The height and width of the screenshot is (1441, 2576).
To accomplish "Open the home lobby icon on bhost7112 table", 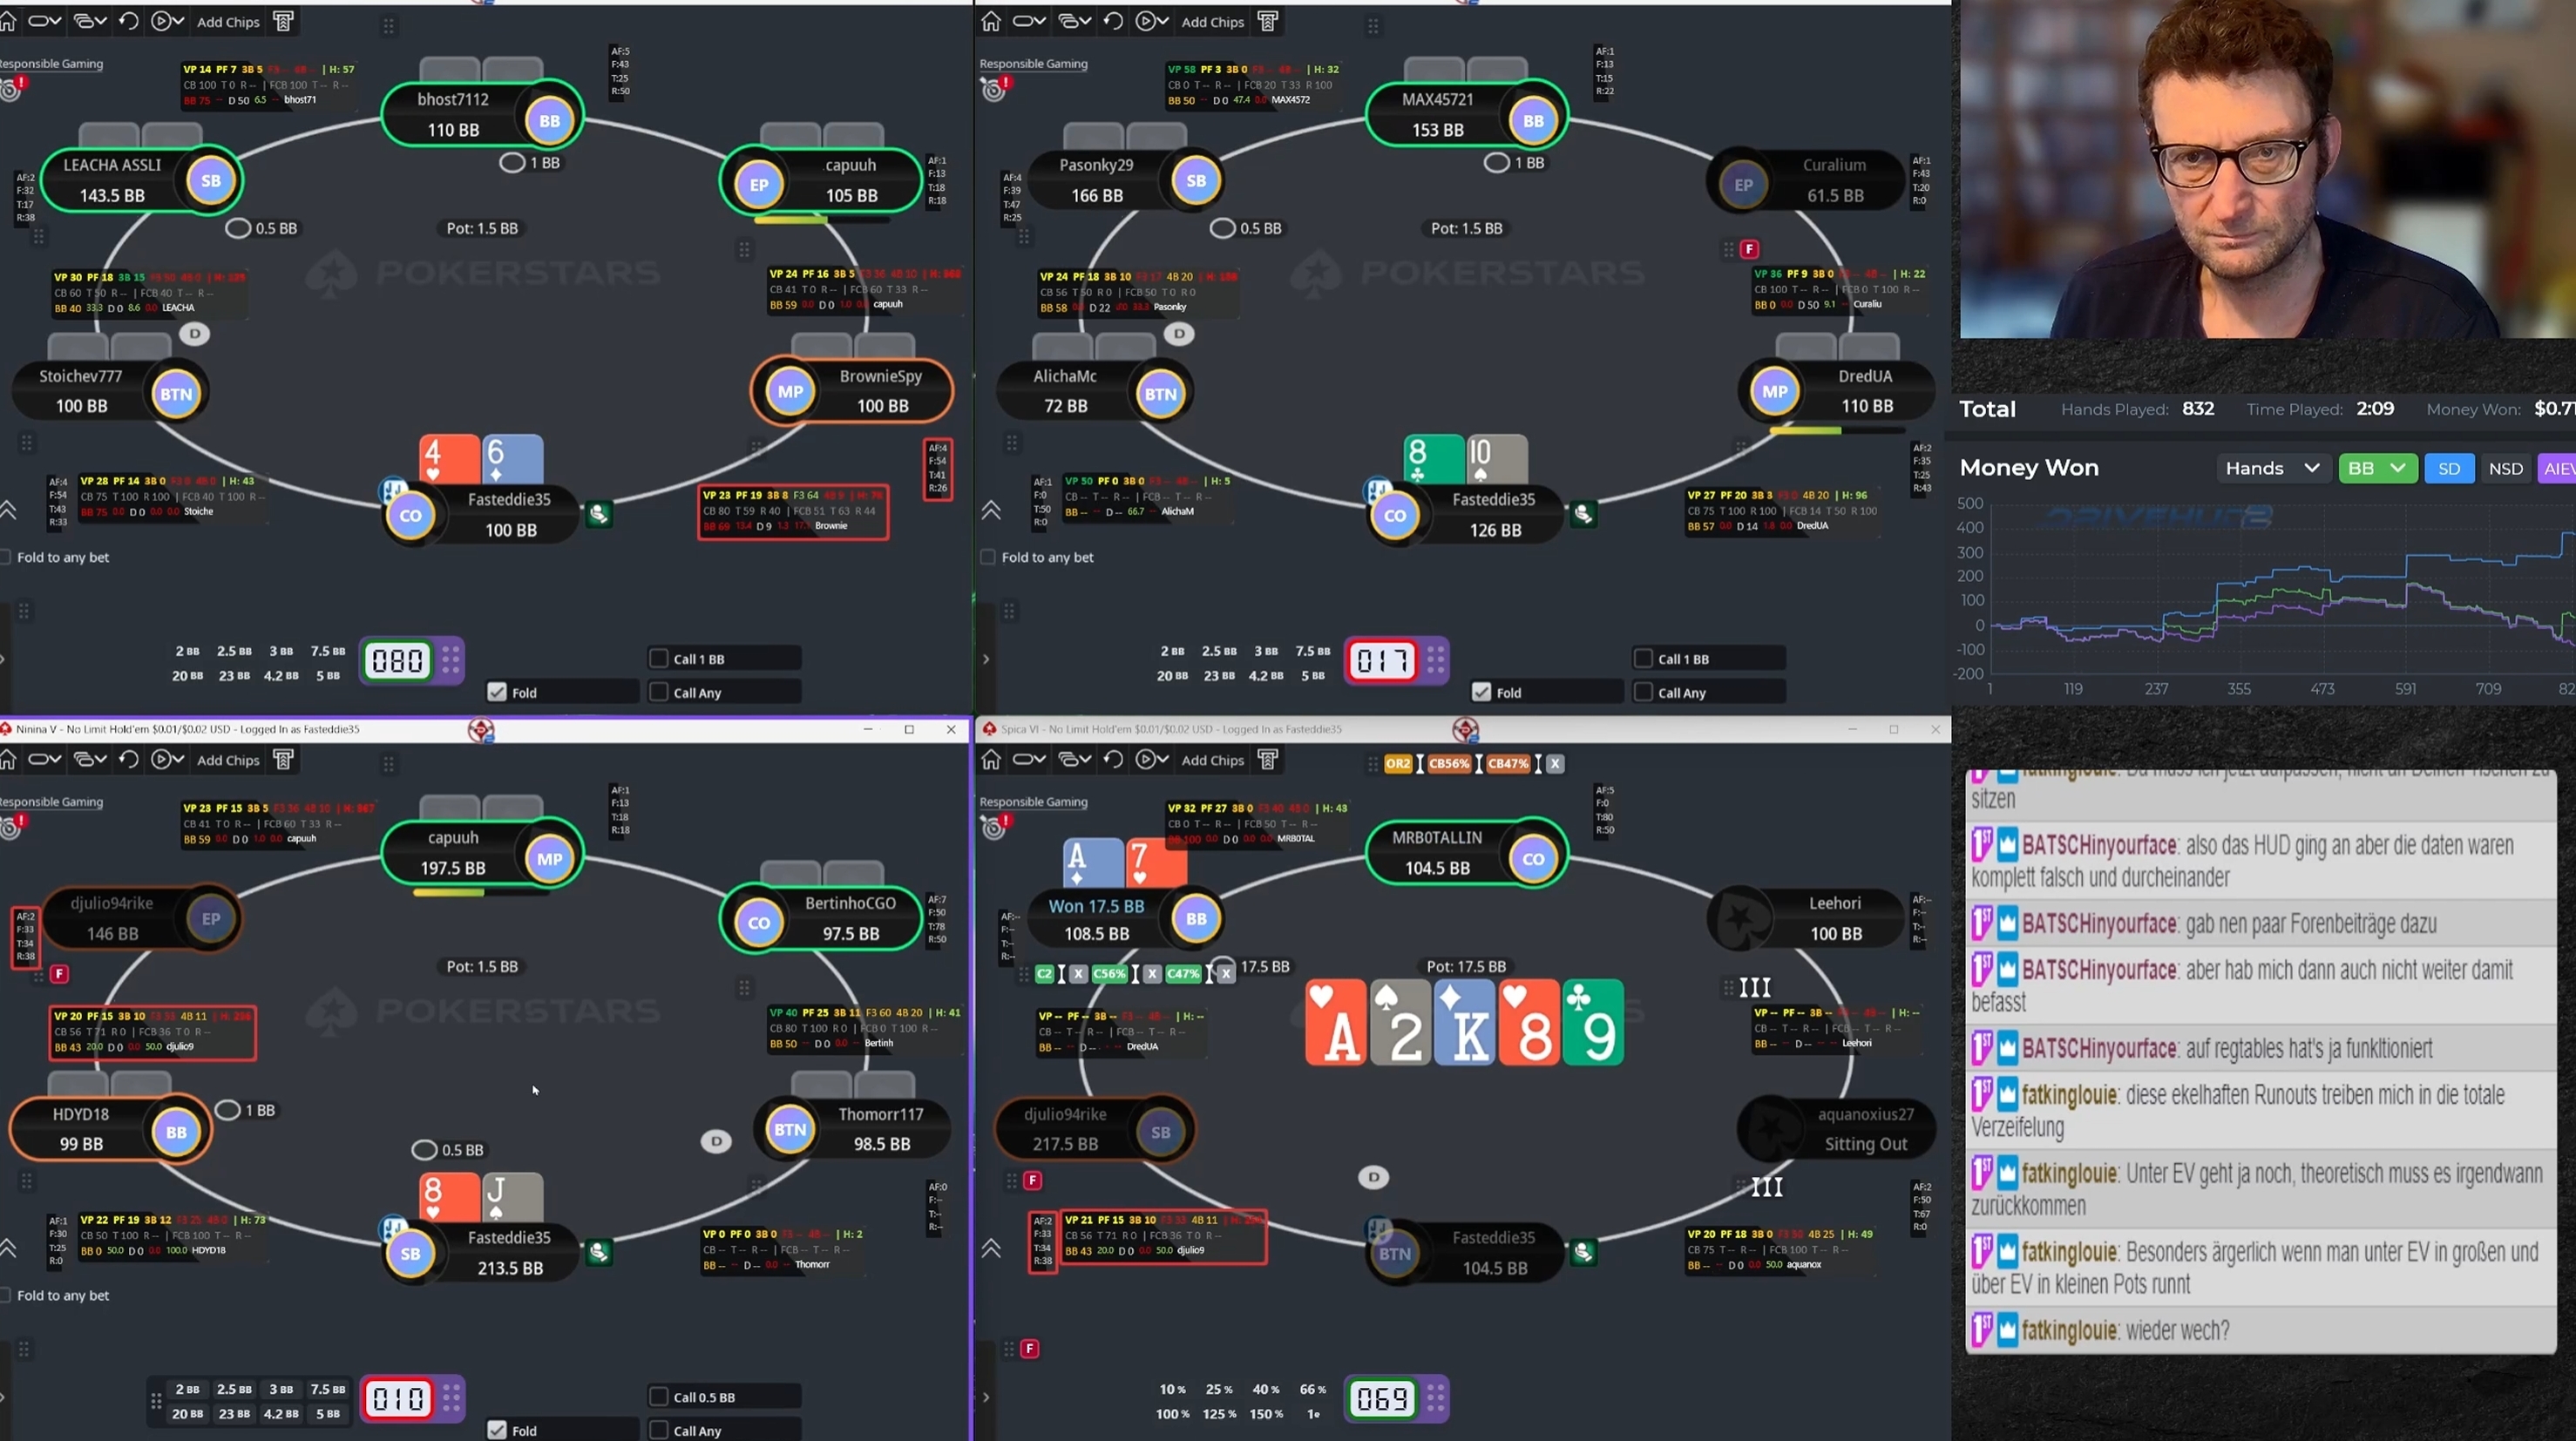I will (x=8, y=21).
